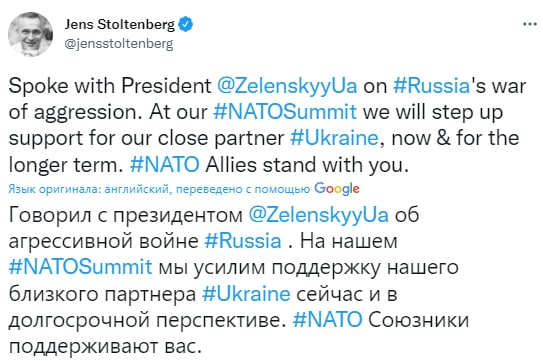
Task: Open the three-dot more options menu
Action: (529, 24)
